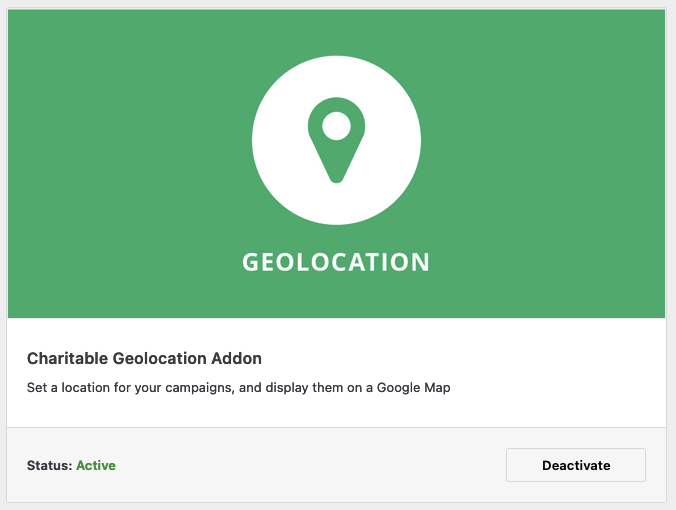Click the word Geolocation in addon title
Viewport: 676px width, 510px height.
(x=160, y=358)
